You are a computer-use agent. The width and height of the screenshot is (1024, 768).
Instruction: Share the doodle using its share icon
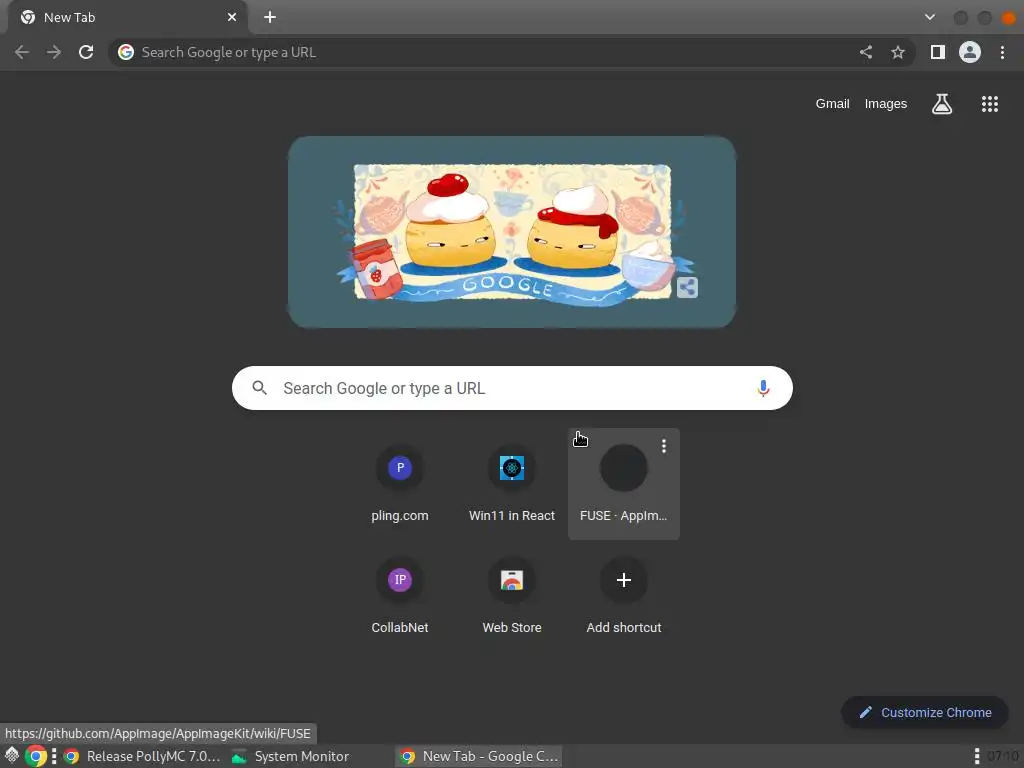(x=687, y=287)
